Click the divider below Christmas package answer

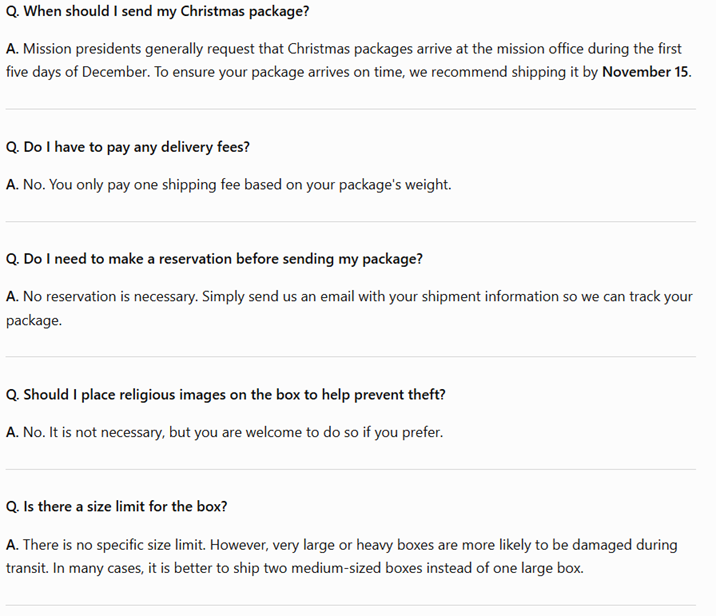351,109
